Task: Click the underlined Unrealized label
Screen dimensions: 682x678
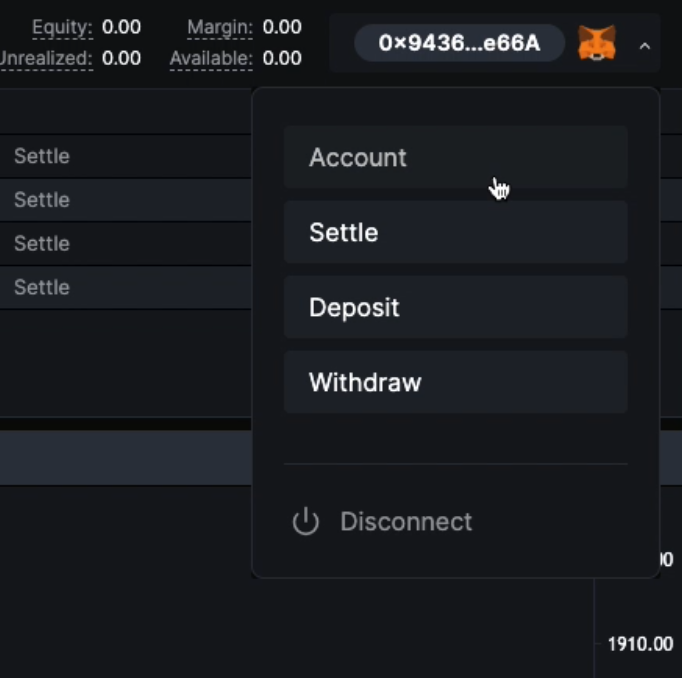Action: click(46, 59)
